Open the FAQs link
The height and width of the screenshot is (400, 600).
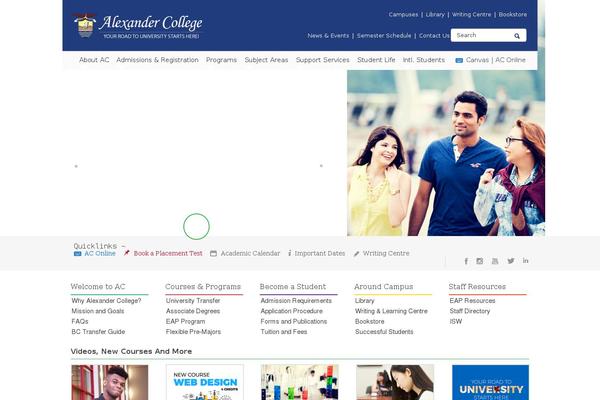[x=80, y=322]
